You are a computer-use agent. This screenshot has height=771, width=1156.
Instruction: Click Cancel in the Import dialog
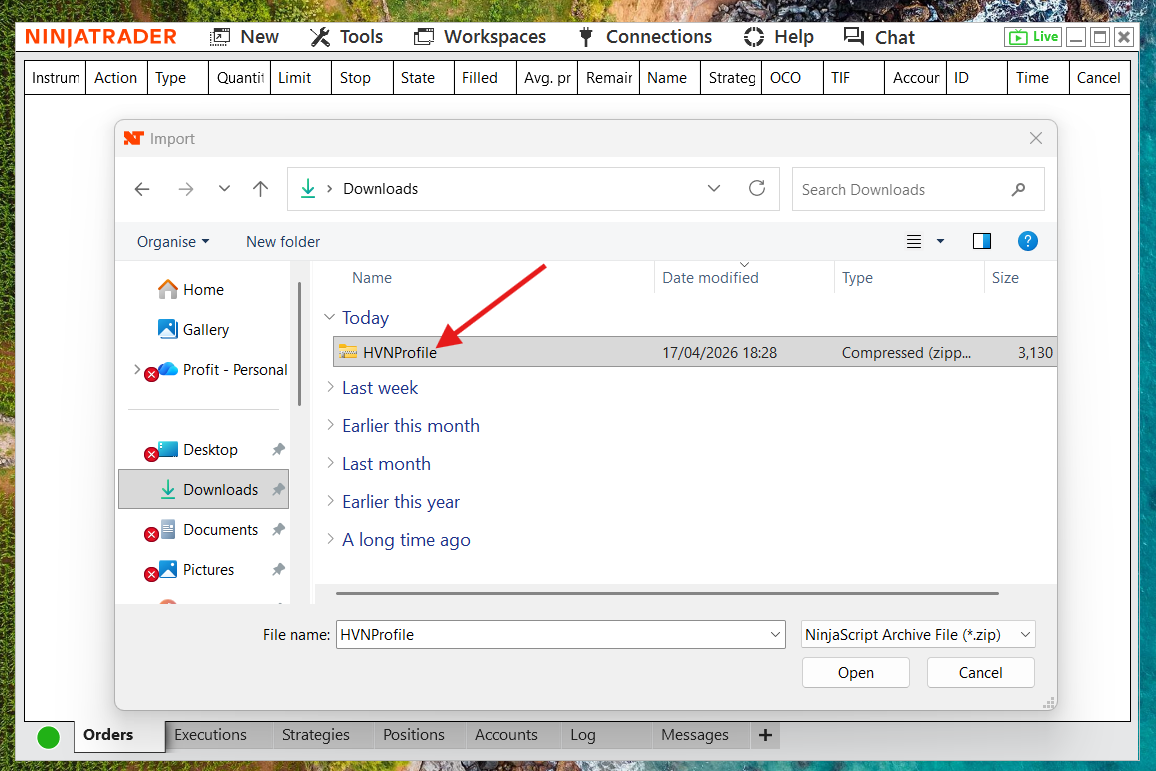click(x=981, y=673)
